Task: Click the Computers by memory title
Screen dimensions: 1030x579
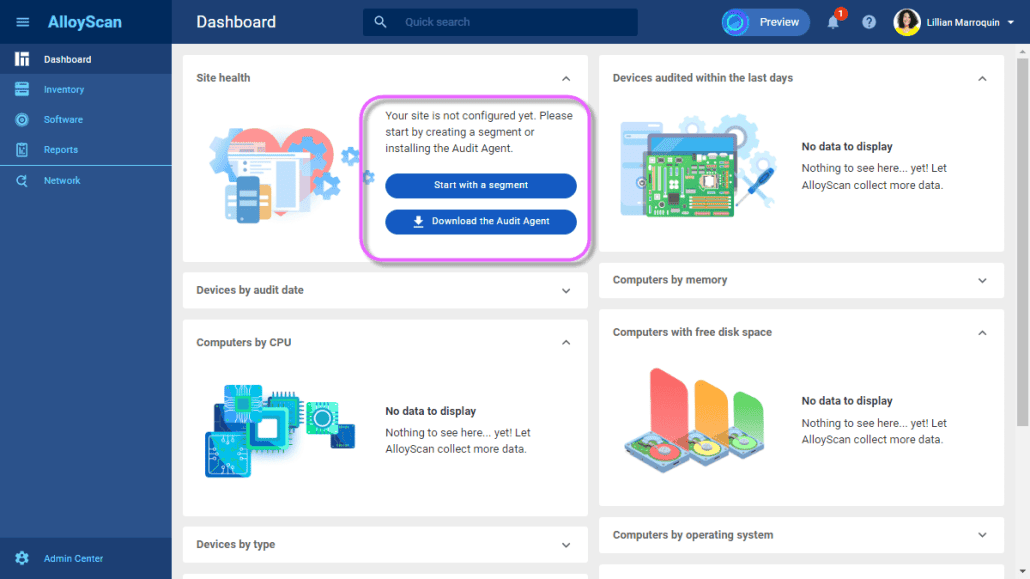Action: pos(670,280)
